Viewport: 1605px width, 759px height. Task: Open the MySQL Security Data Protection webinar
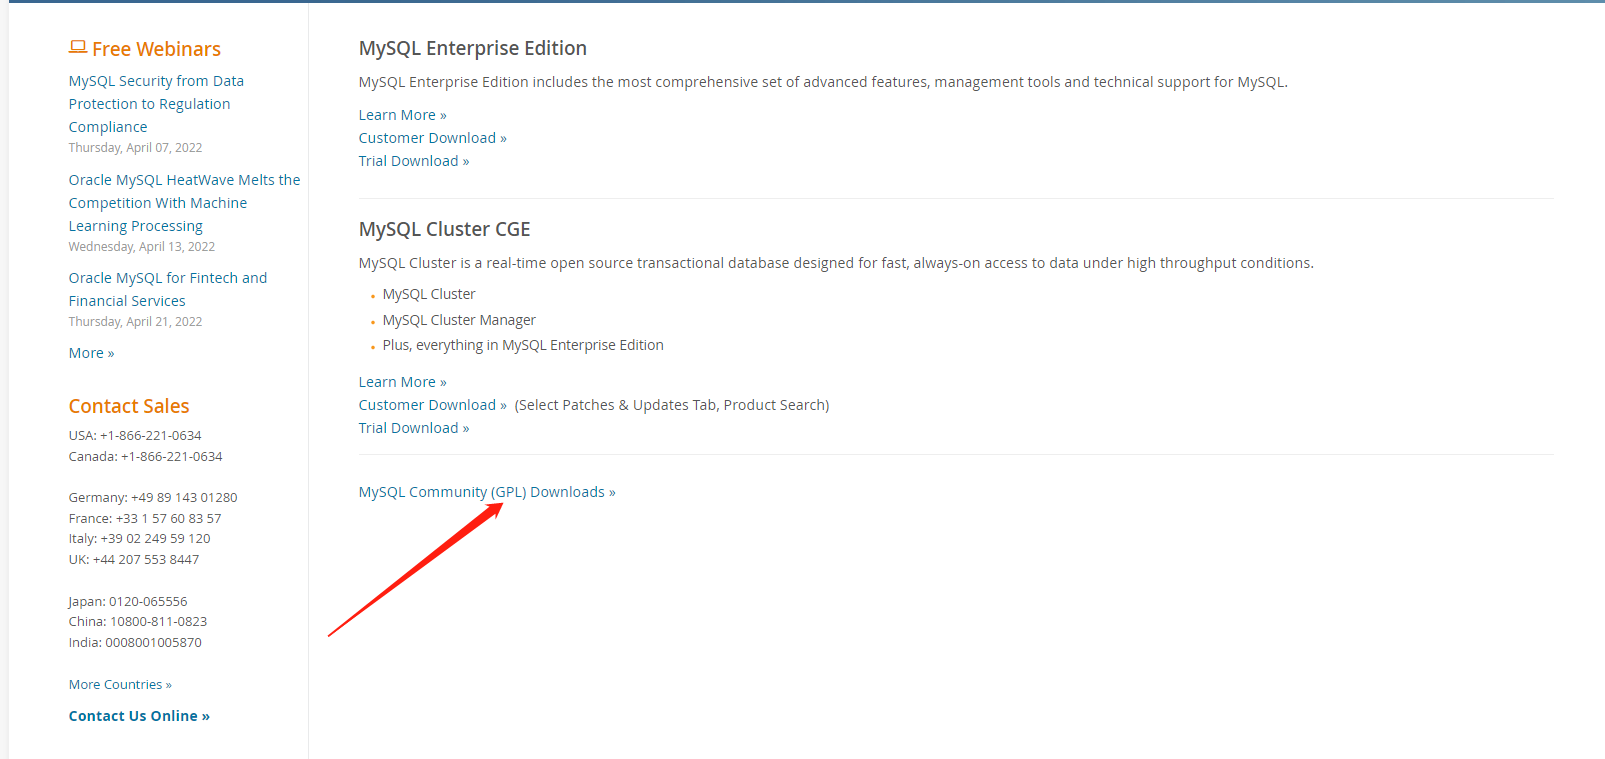[156, 104]
